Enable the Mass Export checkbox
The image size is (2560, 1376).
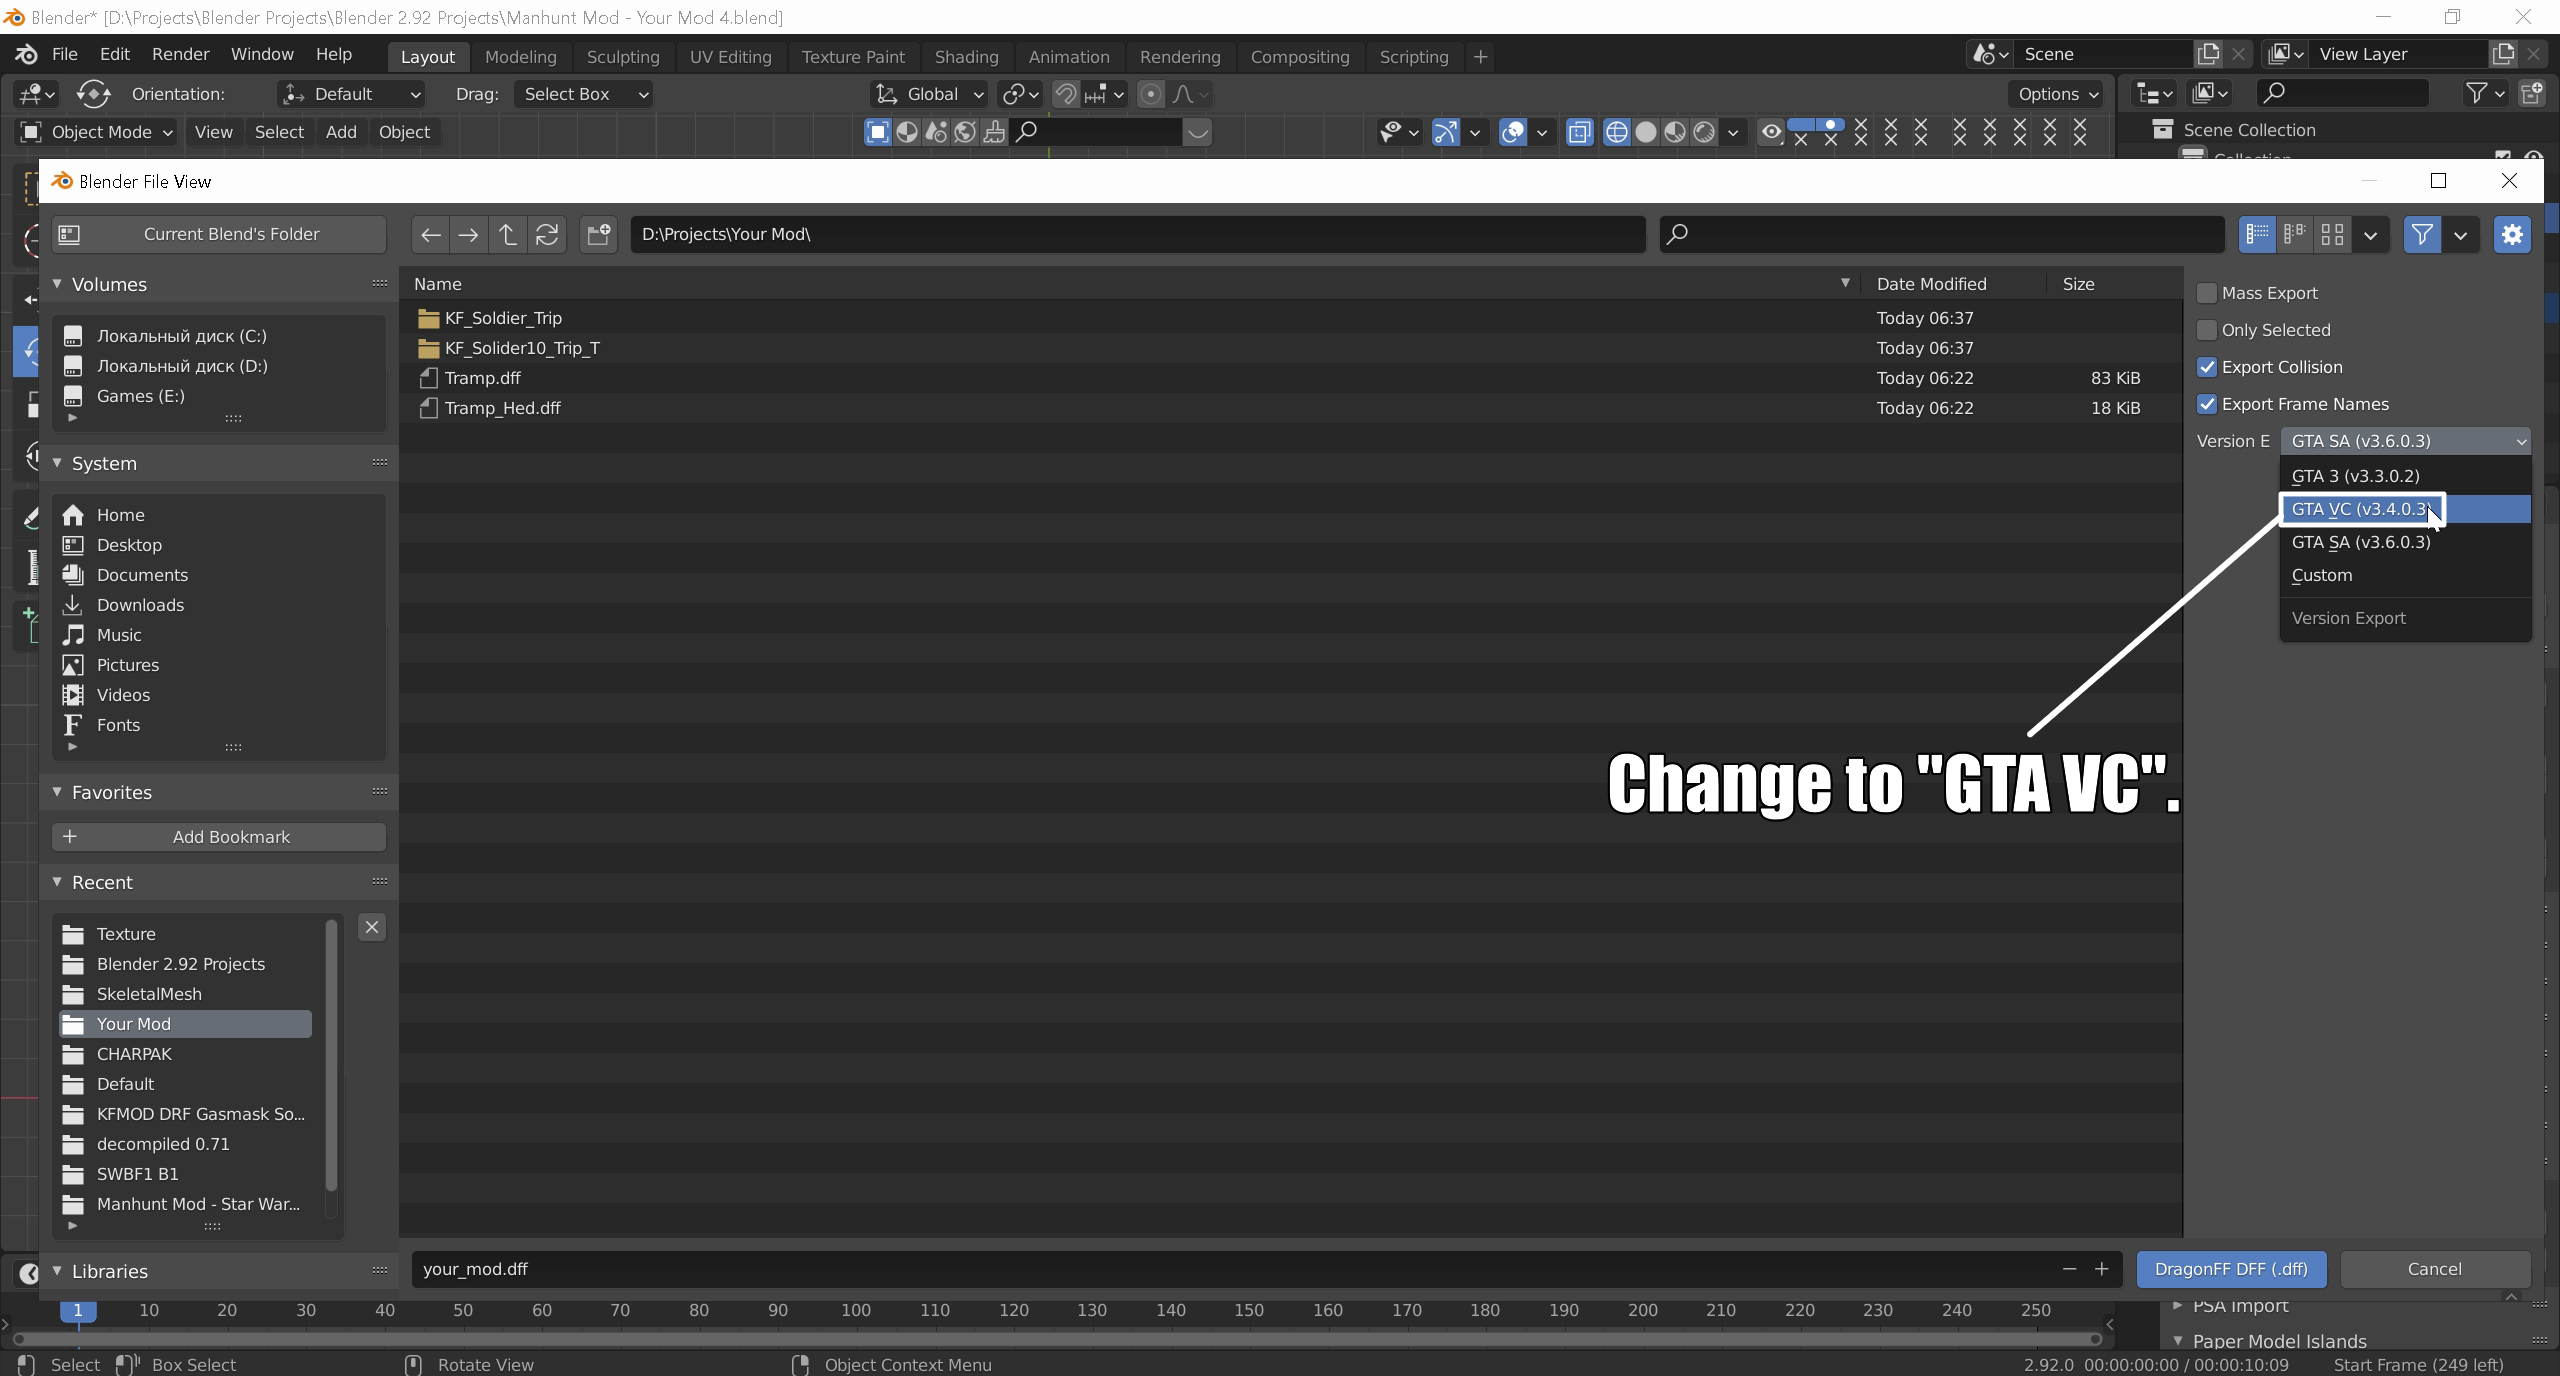pyautogui.click(x=2207, y=293)
